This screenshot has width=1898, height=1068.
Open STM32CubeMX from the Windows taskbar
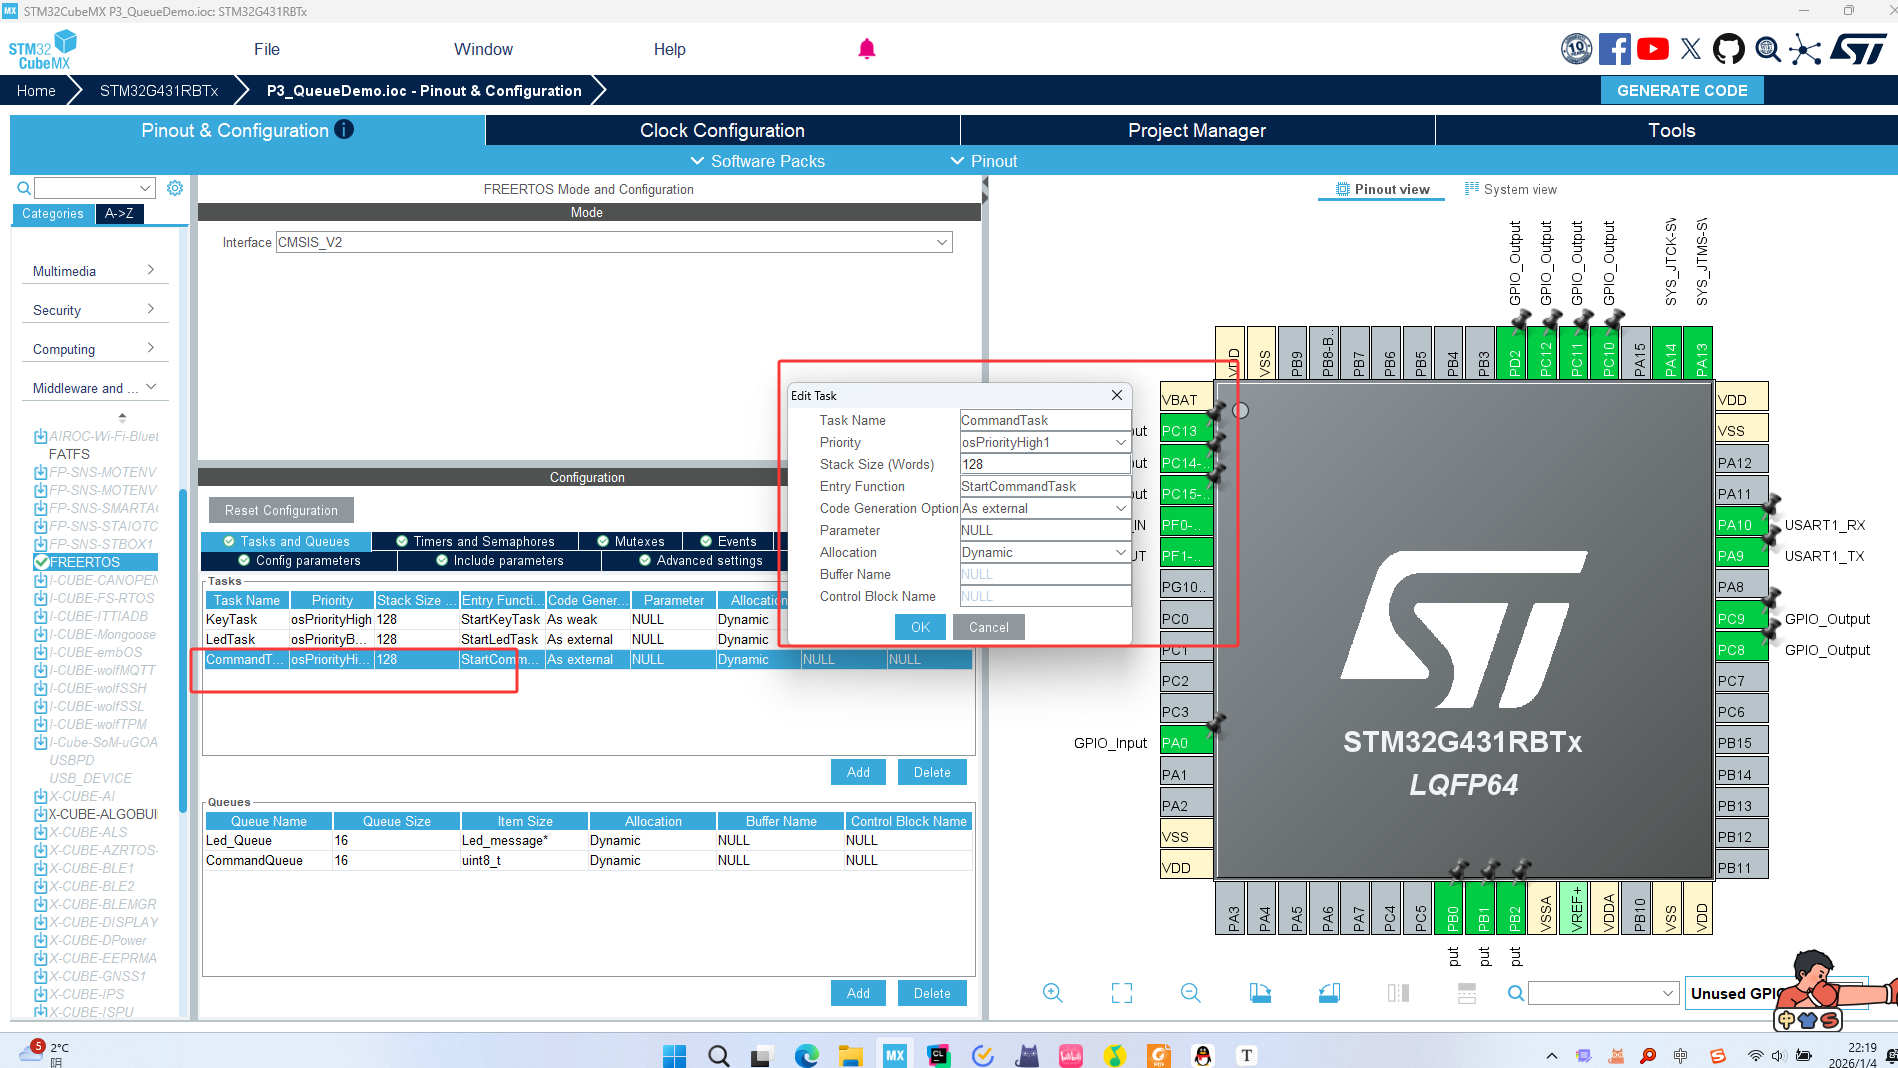[x=895, y=1055]
